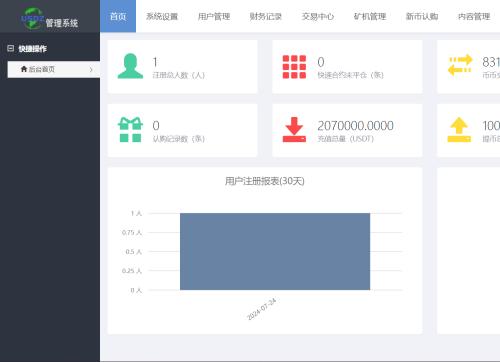Click the red grid contracts icon
Screen dimensions: 500x362
(x=294, y=67)
